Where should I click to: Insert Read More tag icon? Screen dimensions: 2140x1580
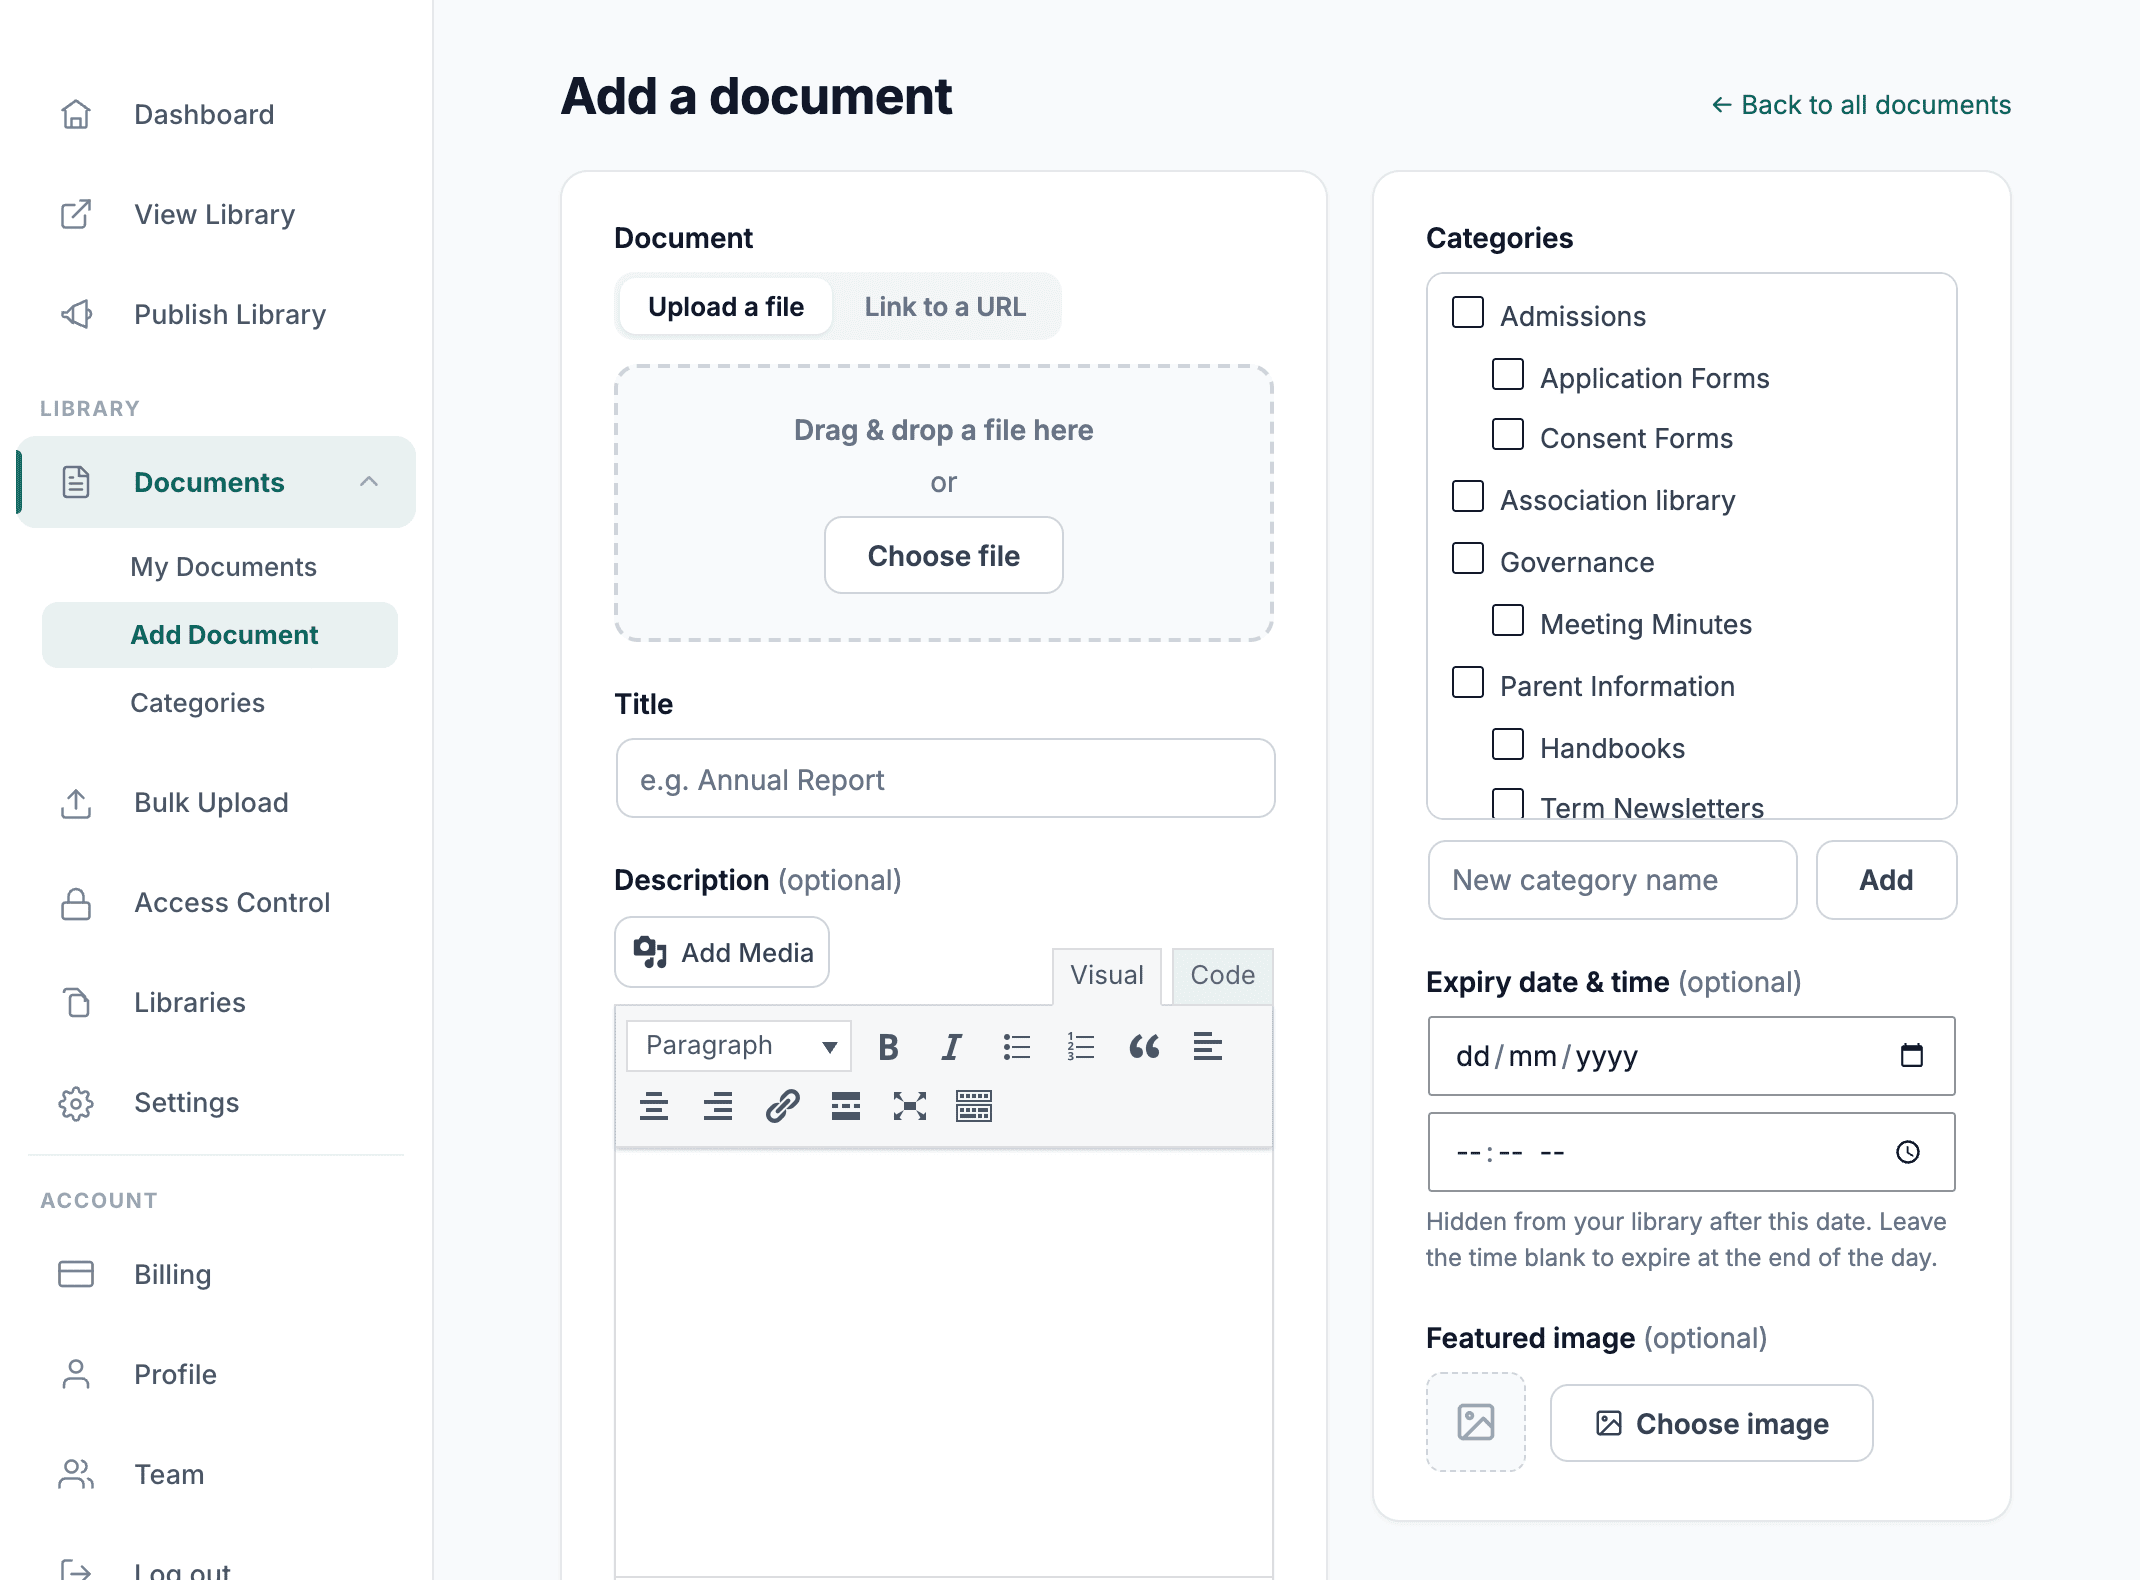tap(846, 1107)
